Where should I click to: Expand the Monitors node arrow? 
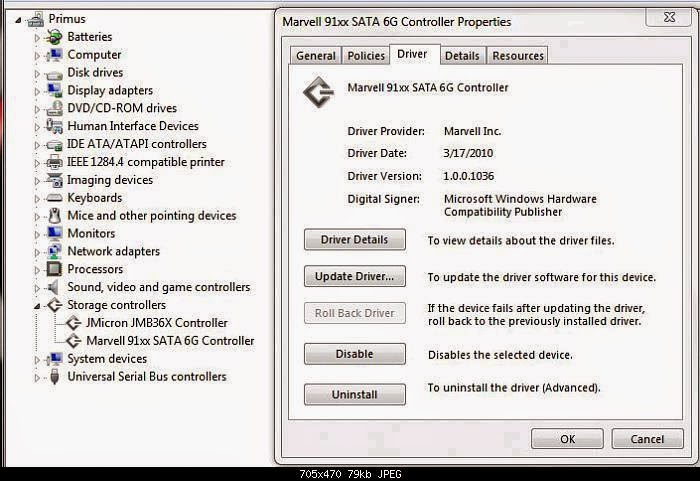click(37, 234)
